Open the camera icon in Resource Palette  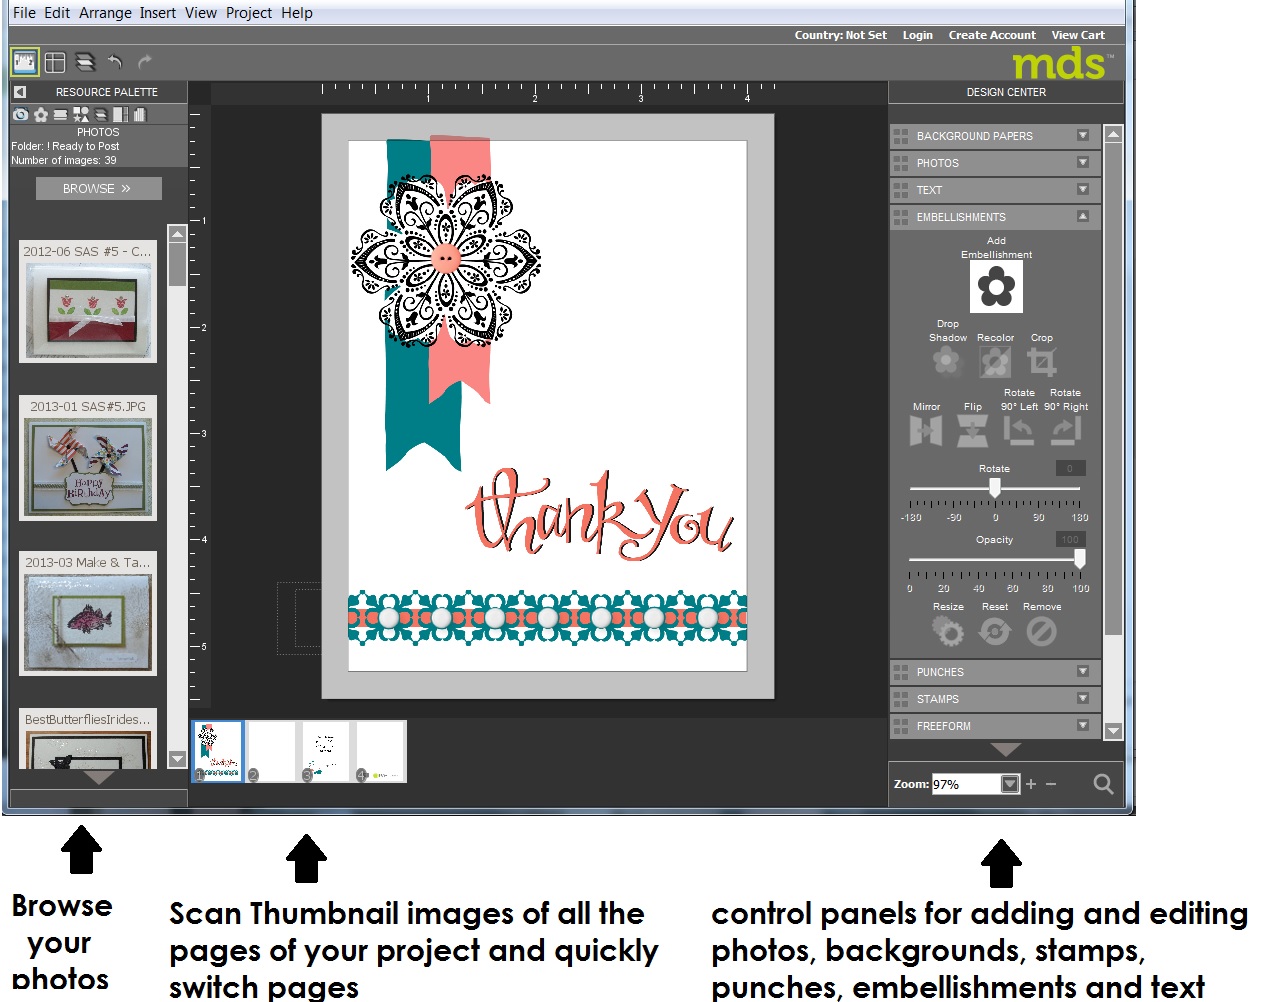click(20, 114)
